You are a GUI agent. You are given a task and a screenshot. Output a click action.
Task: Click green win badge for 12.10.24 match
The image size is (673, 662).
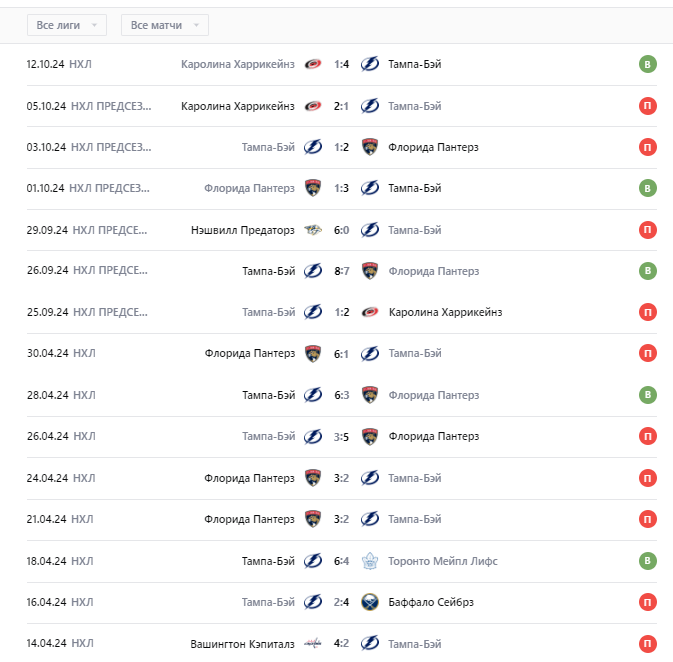(x=648, y=65)
